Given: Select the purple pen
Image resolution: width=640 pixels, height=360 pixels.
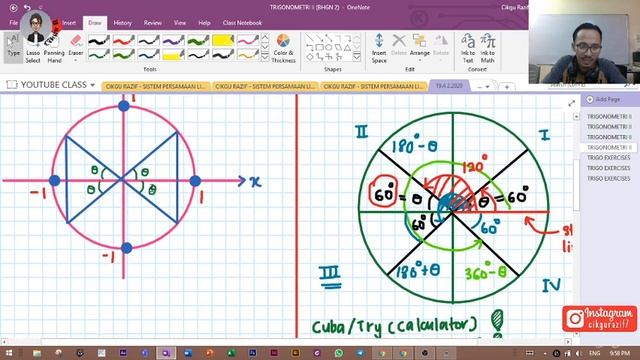Looking at the screenshot, I should coord(173,40).
